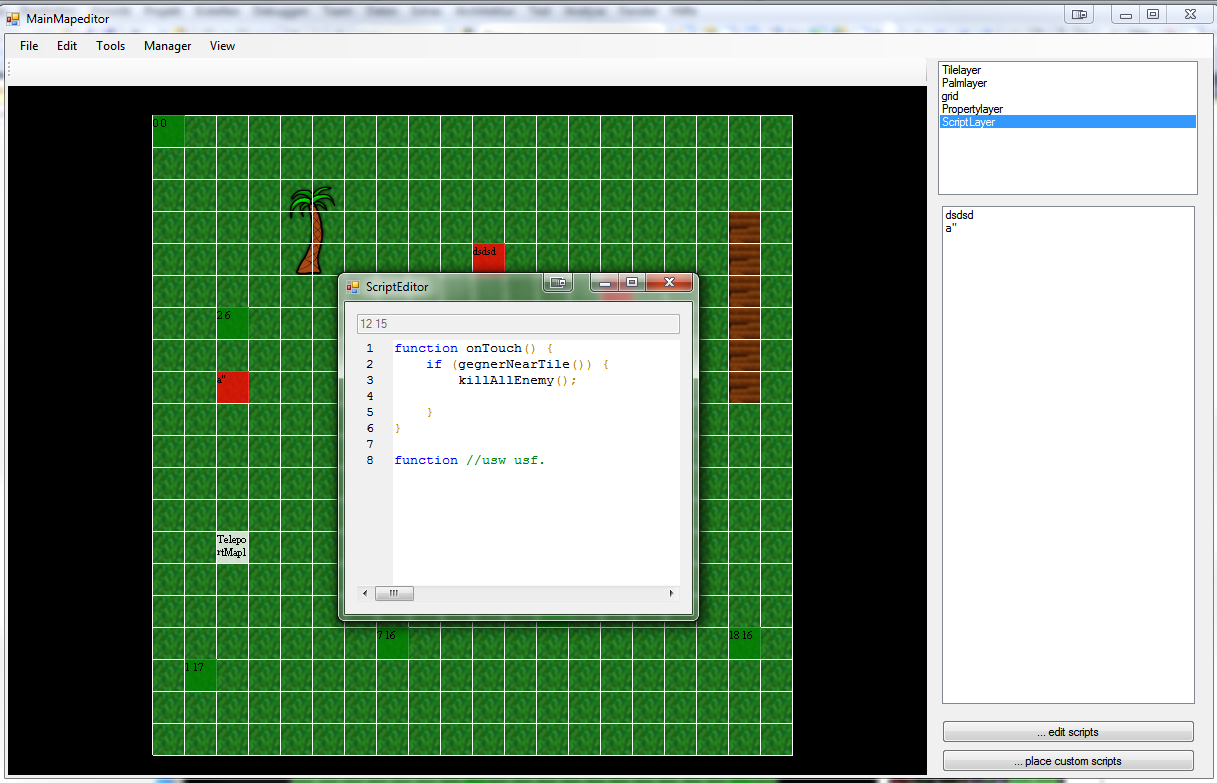Click the ScriptEditor window title icon
This screenshot has width=1217, height=783.
click(x=353, y=287)
